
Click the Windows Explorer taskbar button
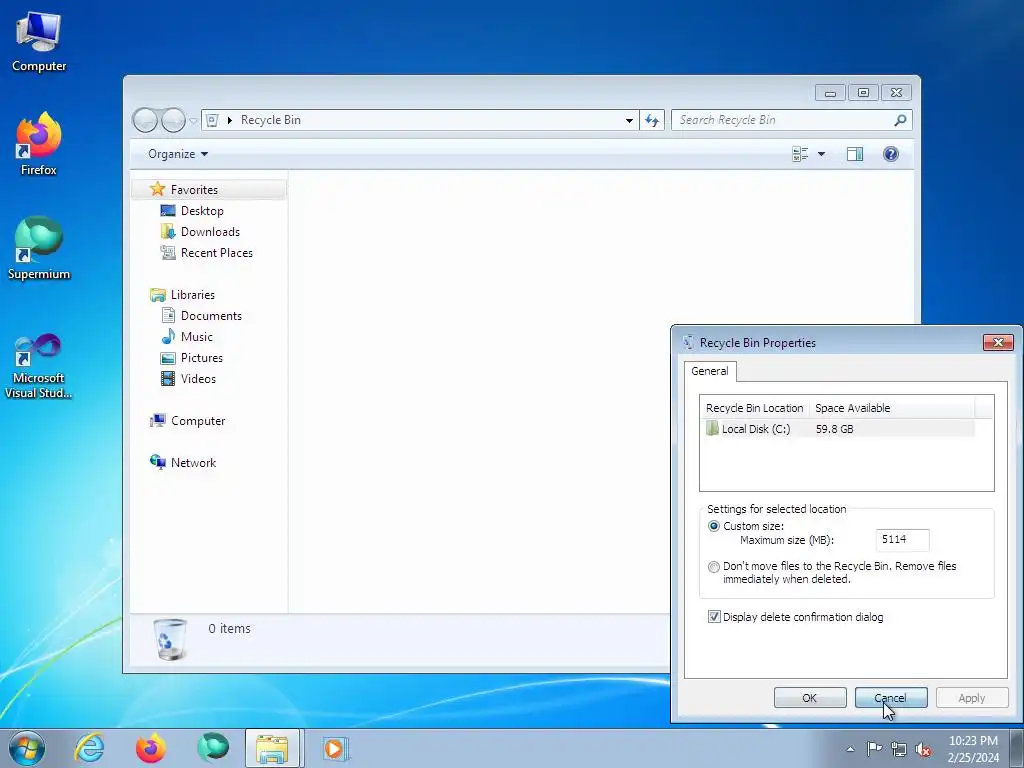click(272, 748)
